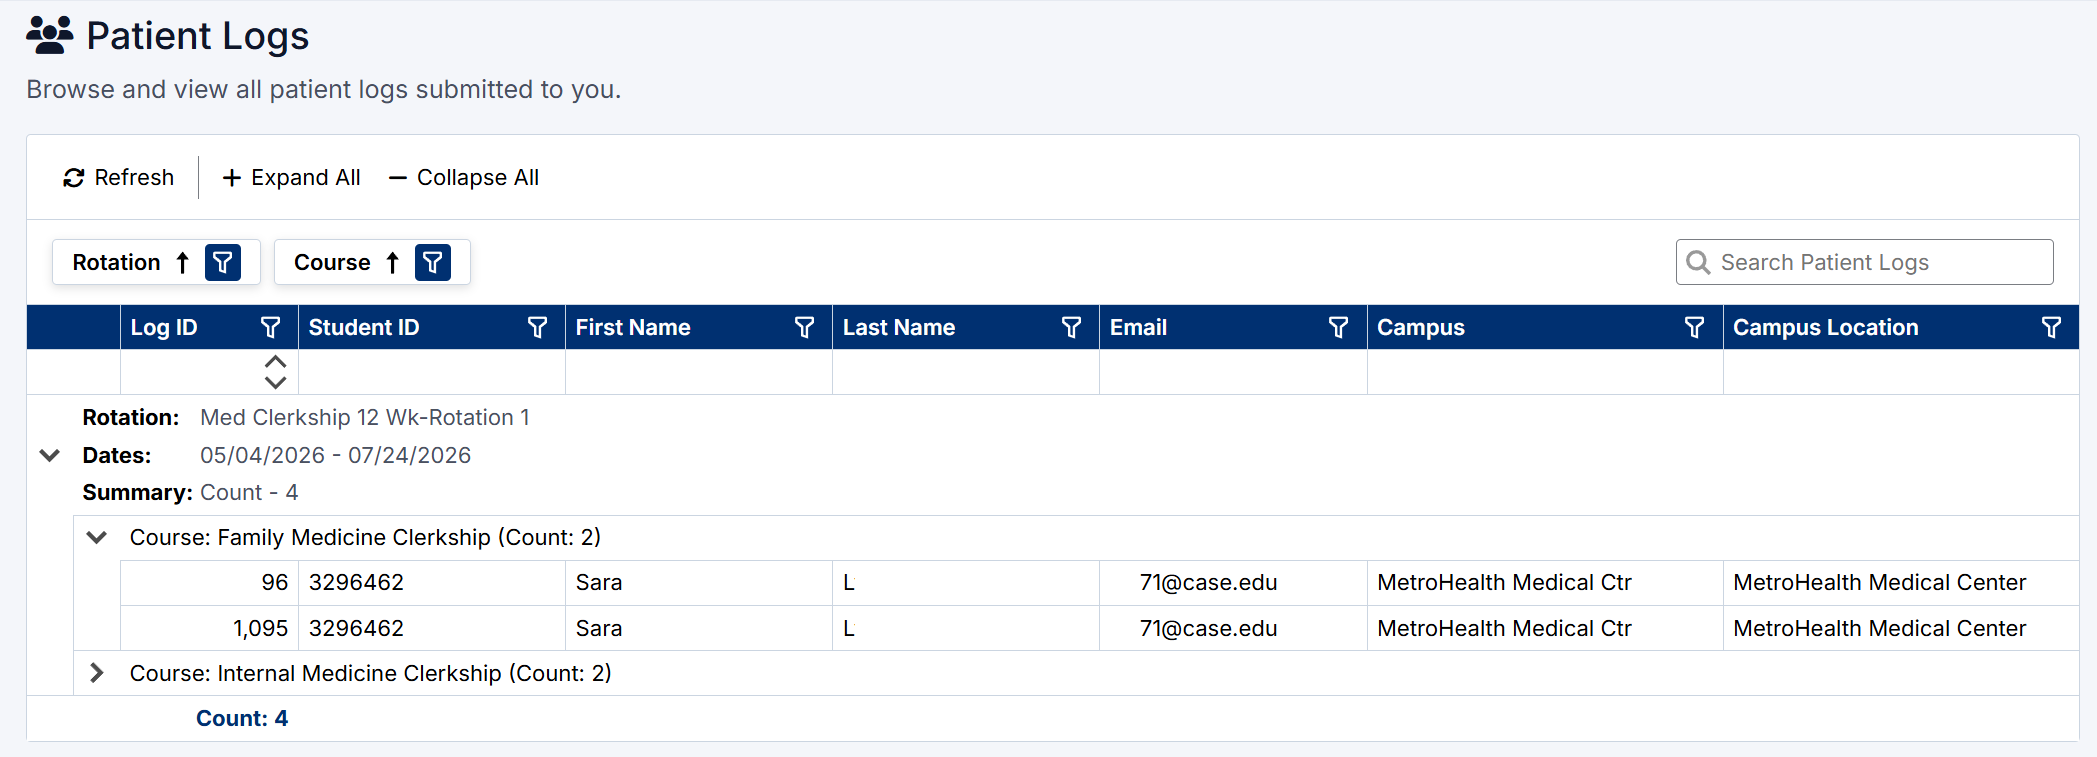The image size is (2097, 757).
Task: Click the Email column filter icon
Action: [x=1338, y=328]
